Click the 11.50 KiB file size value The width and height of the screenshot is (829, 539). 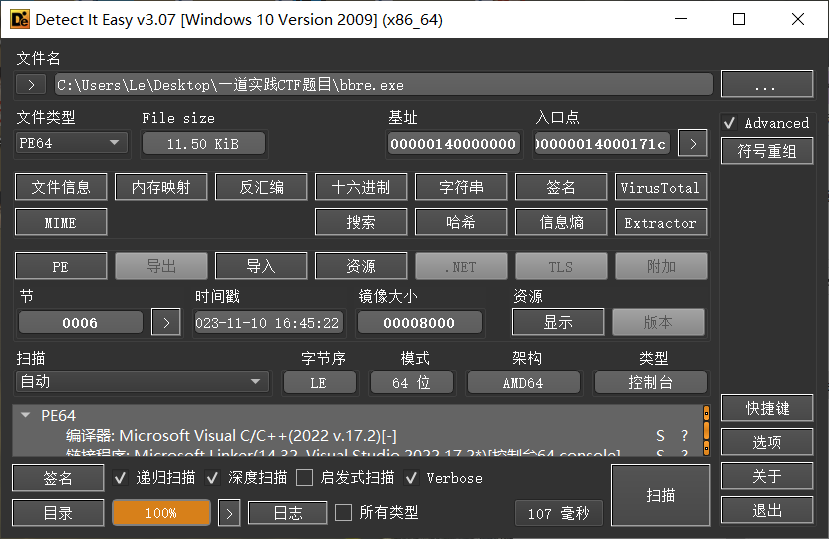[x=204, y=143]
